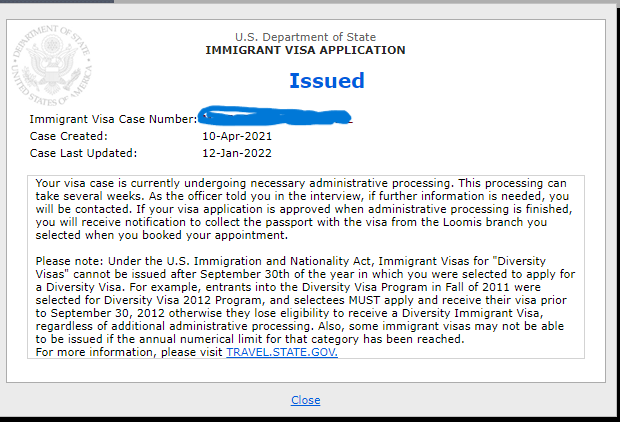Screen dimensions: 620x422
Task: Click the Please note Diversity Visas paragraph
Action: (305, 300)
